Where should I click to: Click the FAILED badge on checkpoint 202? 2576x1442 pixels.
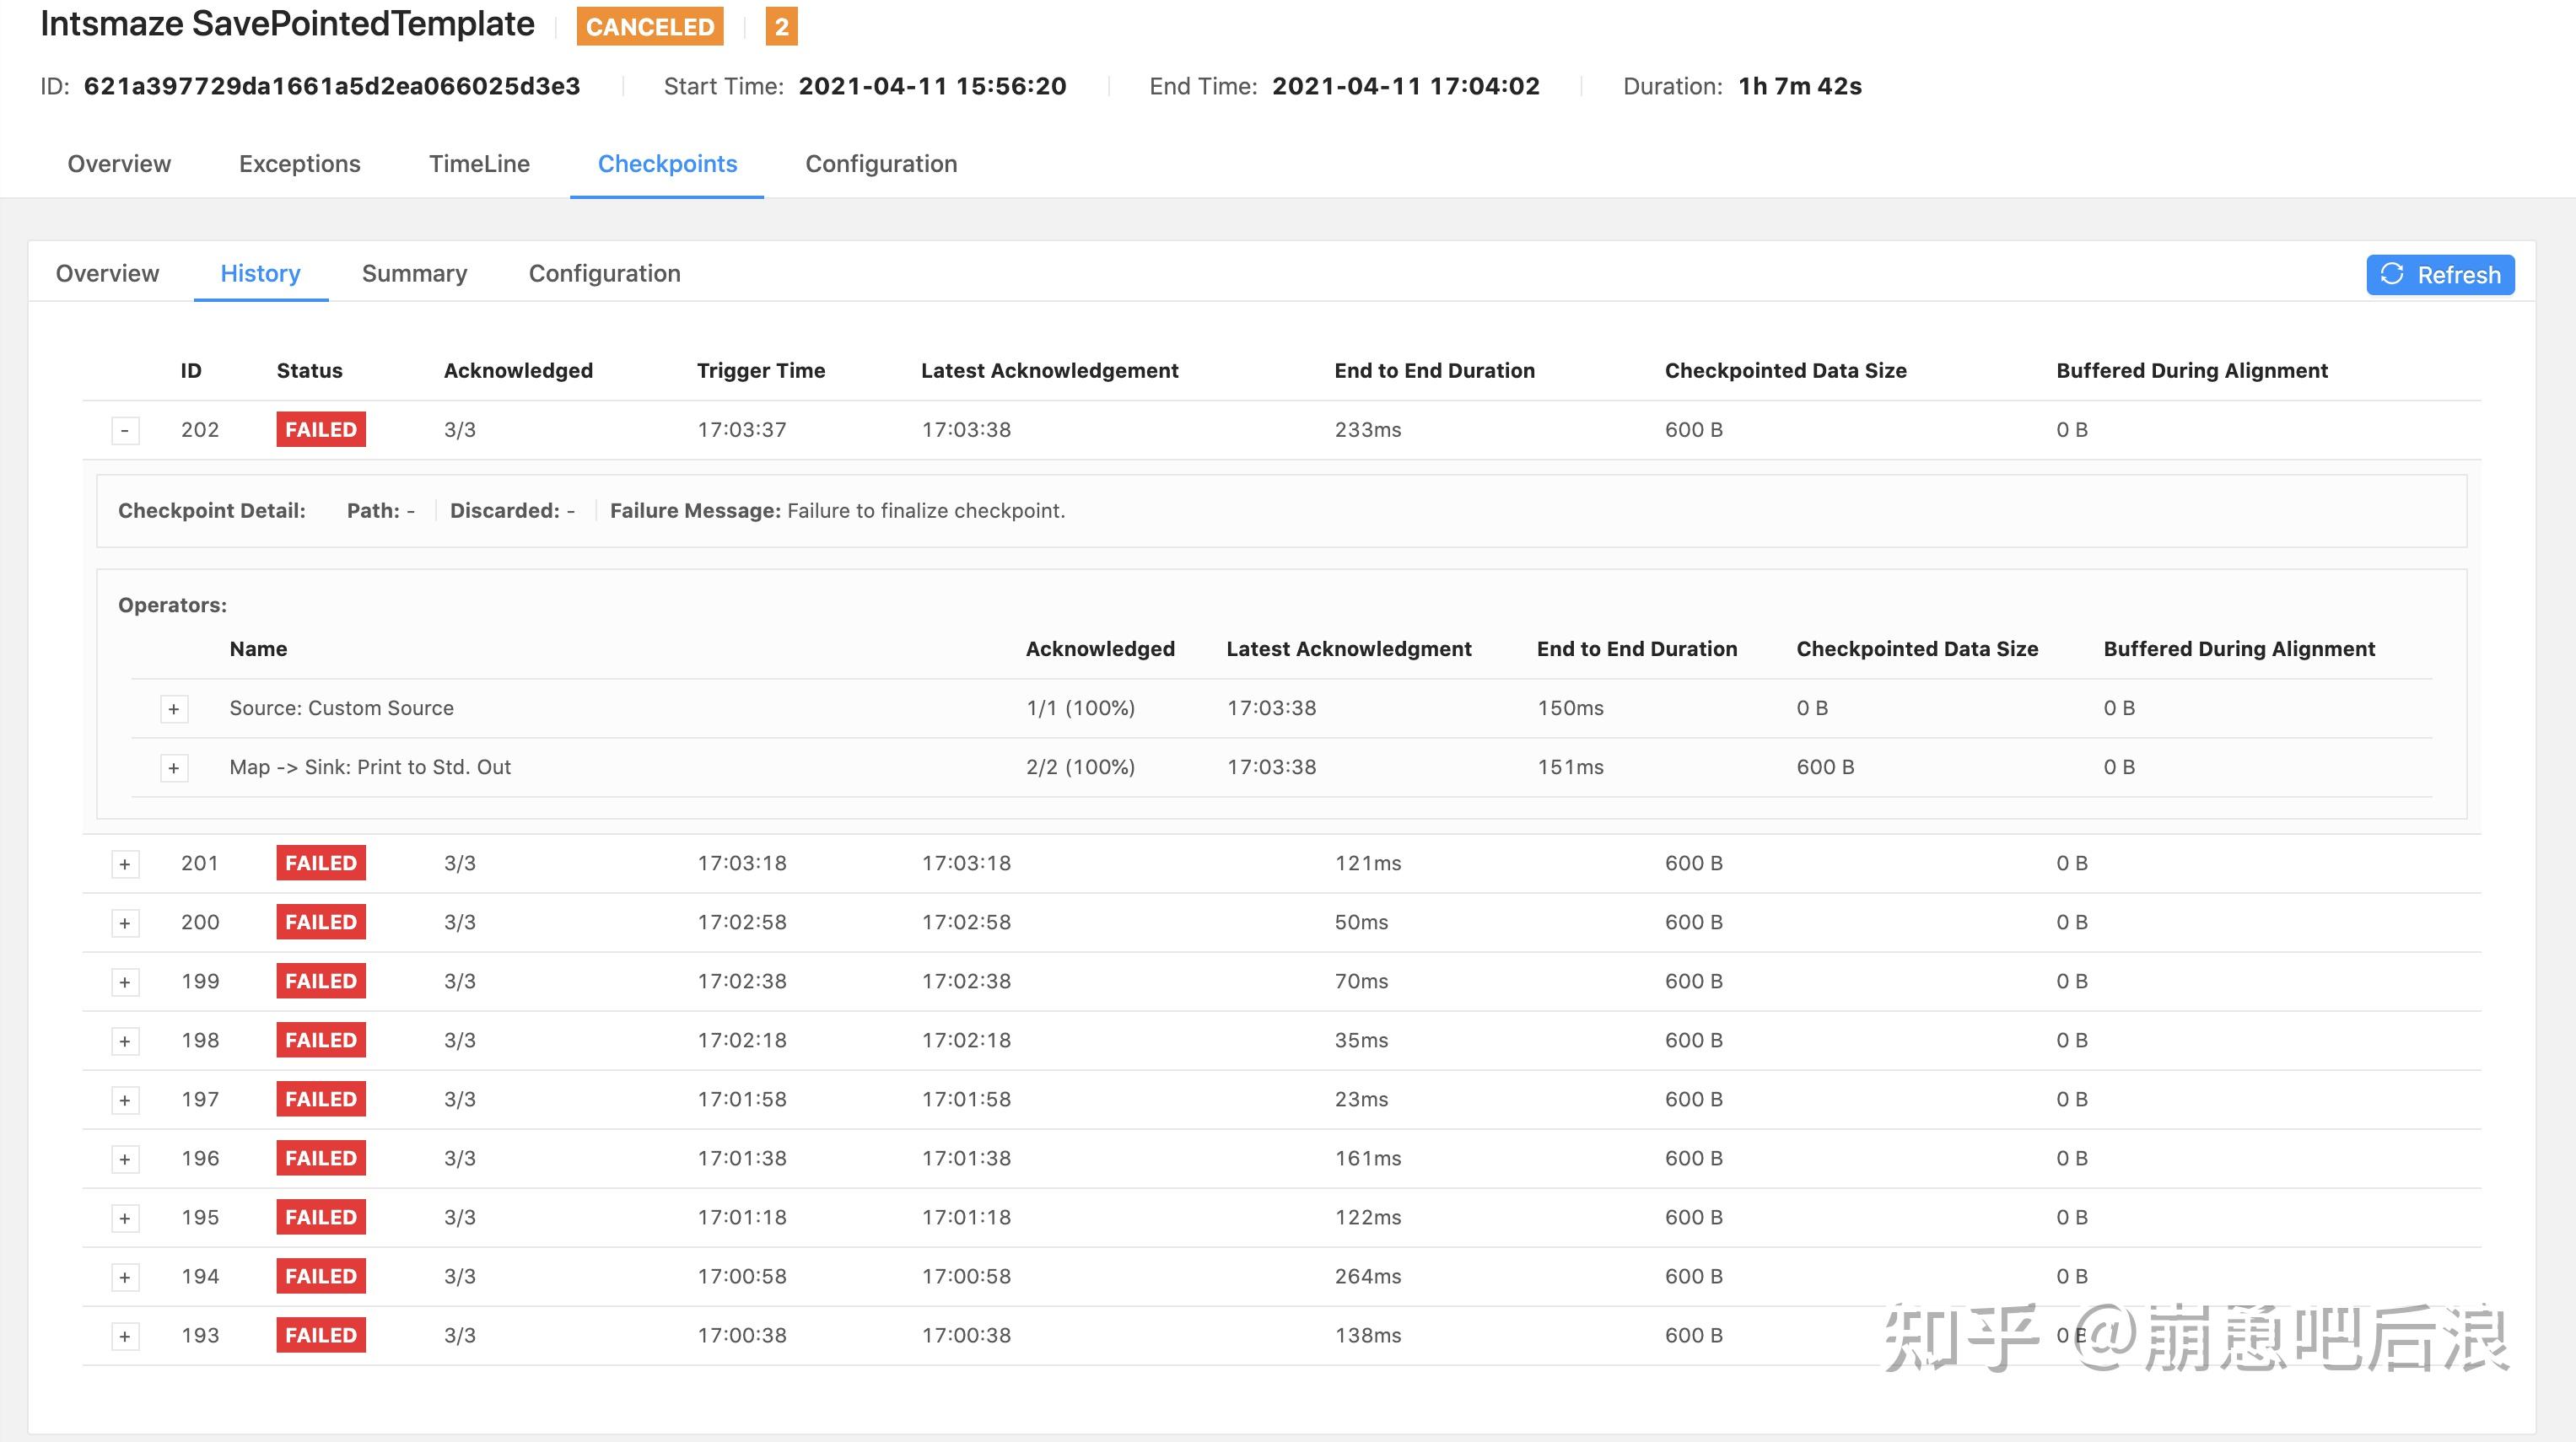(320, 429)
